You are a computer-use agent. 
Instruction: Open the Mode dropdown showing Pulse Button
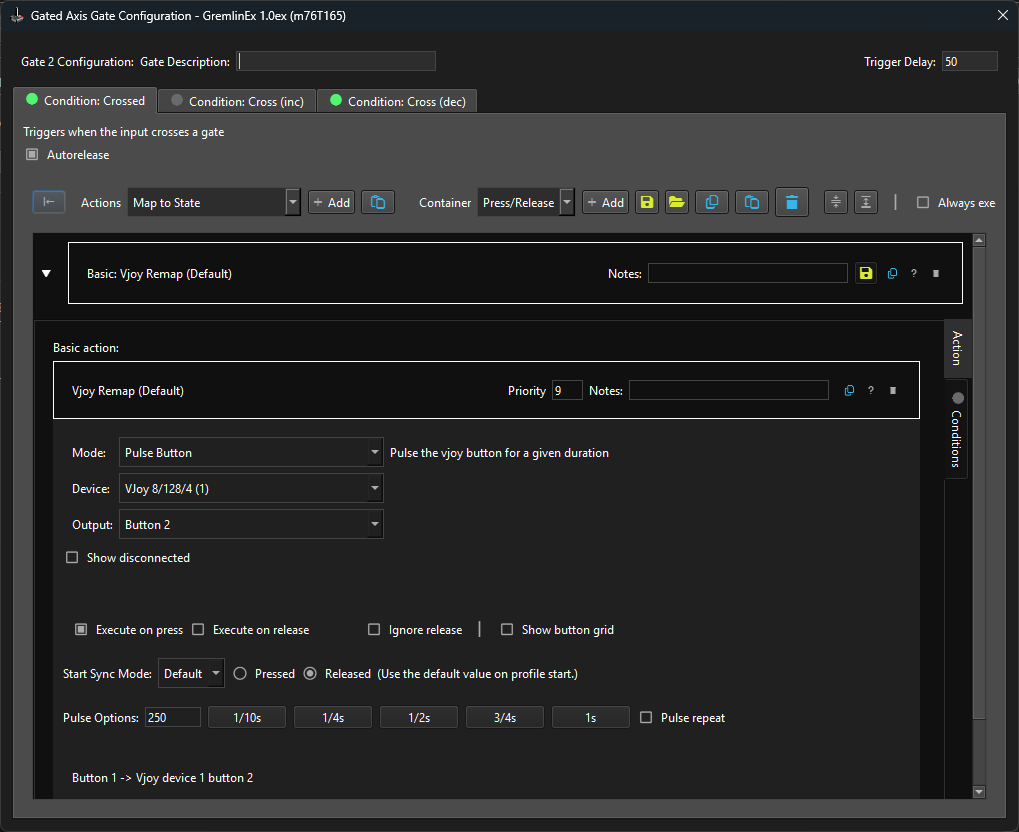[250, 453]
